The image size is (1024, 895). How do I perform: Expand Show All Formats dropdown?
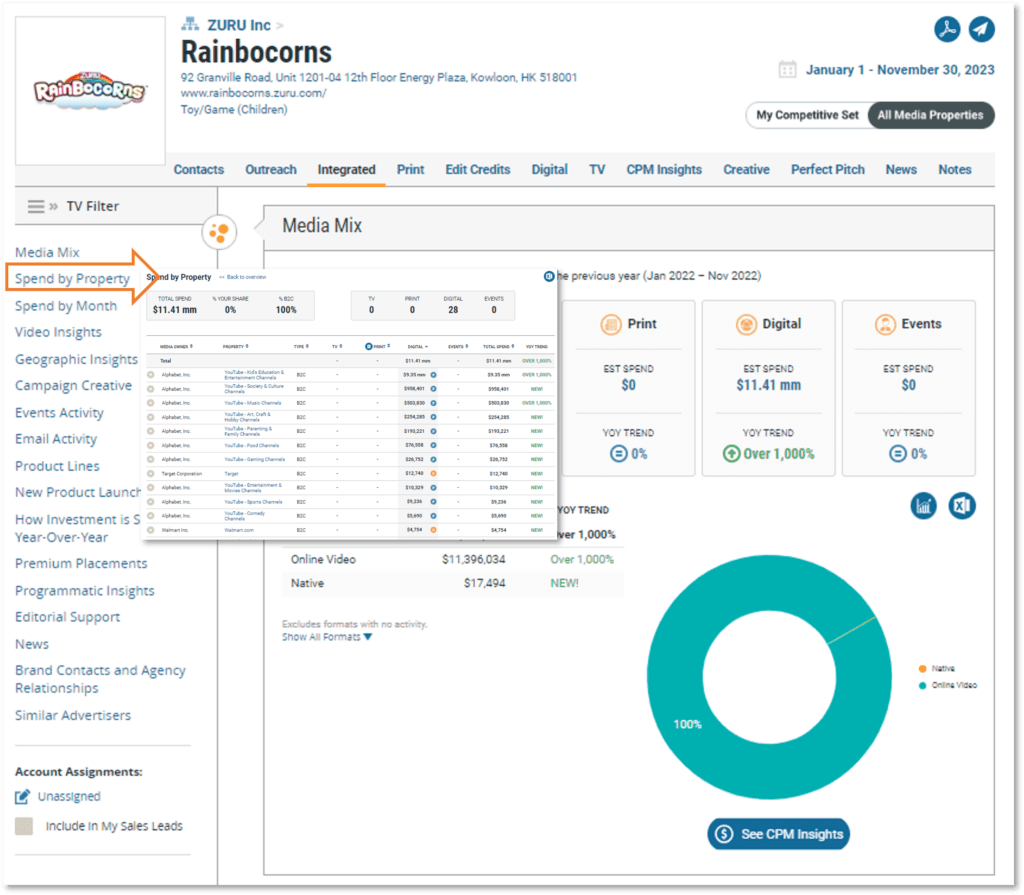[327, 637]
